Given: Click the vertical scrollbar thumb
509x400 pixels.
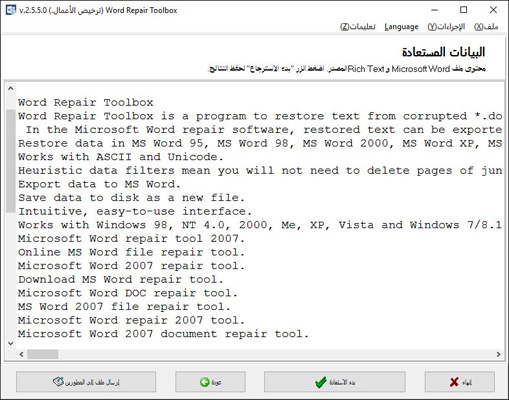Looking at the screenshot, I should point(11,161).
